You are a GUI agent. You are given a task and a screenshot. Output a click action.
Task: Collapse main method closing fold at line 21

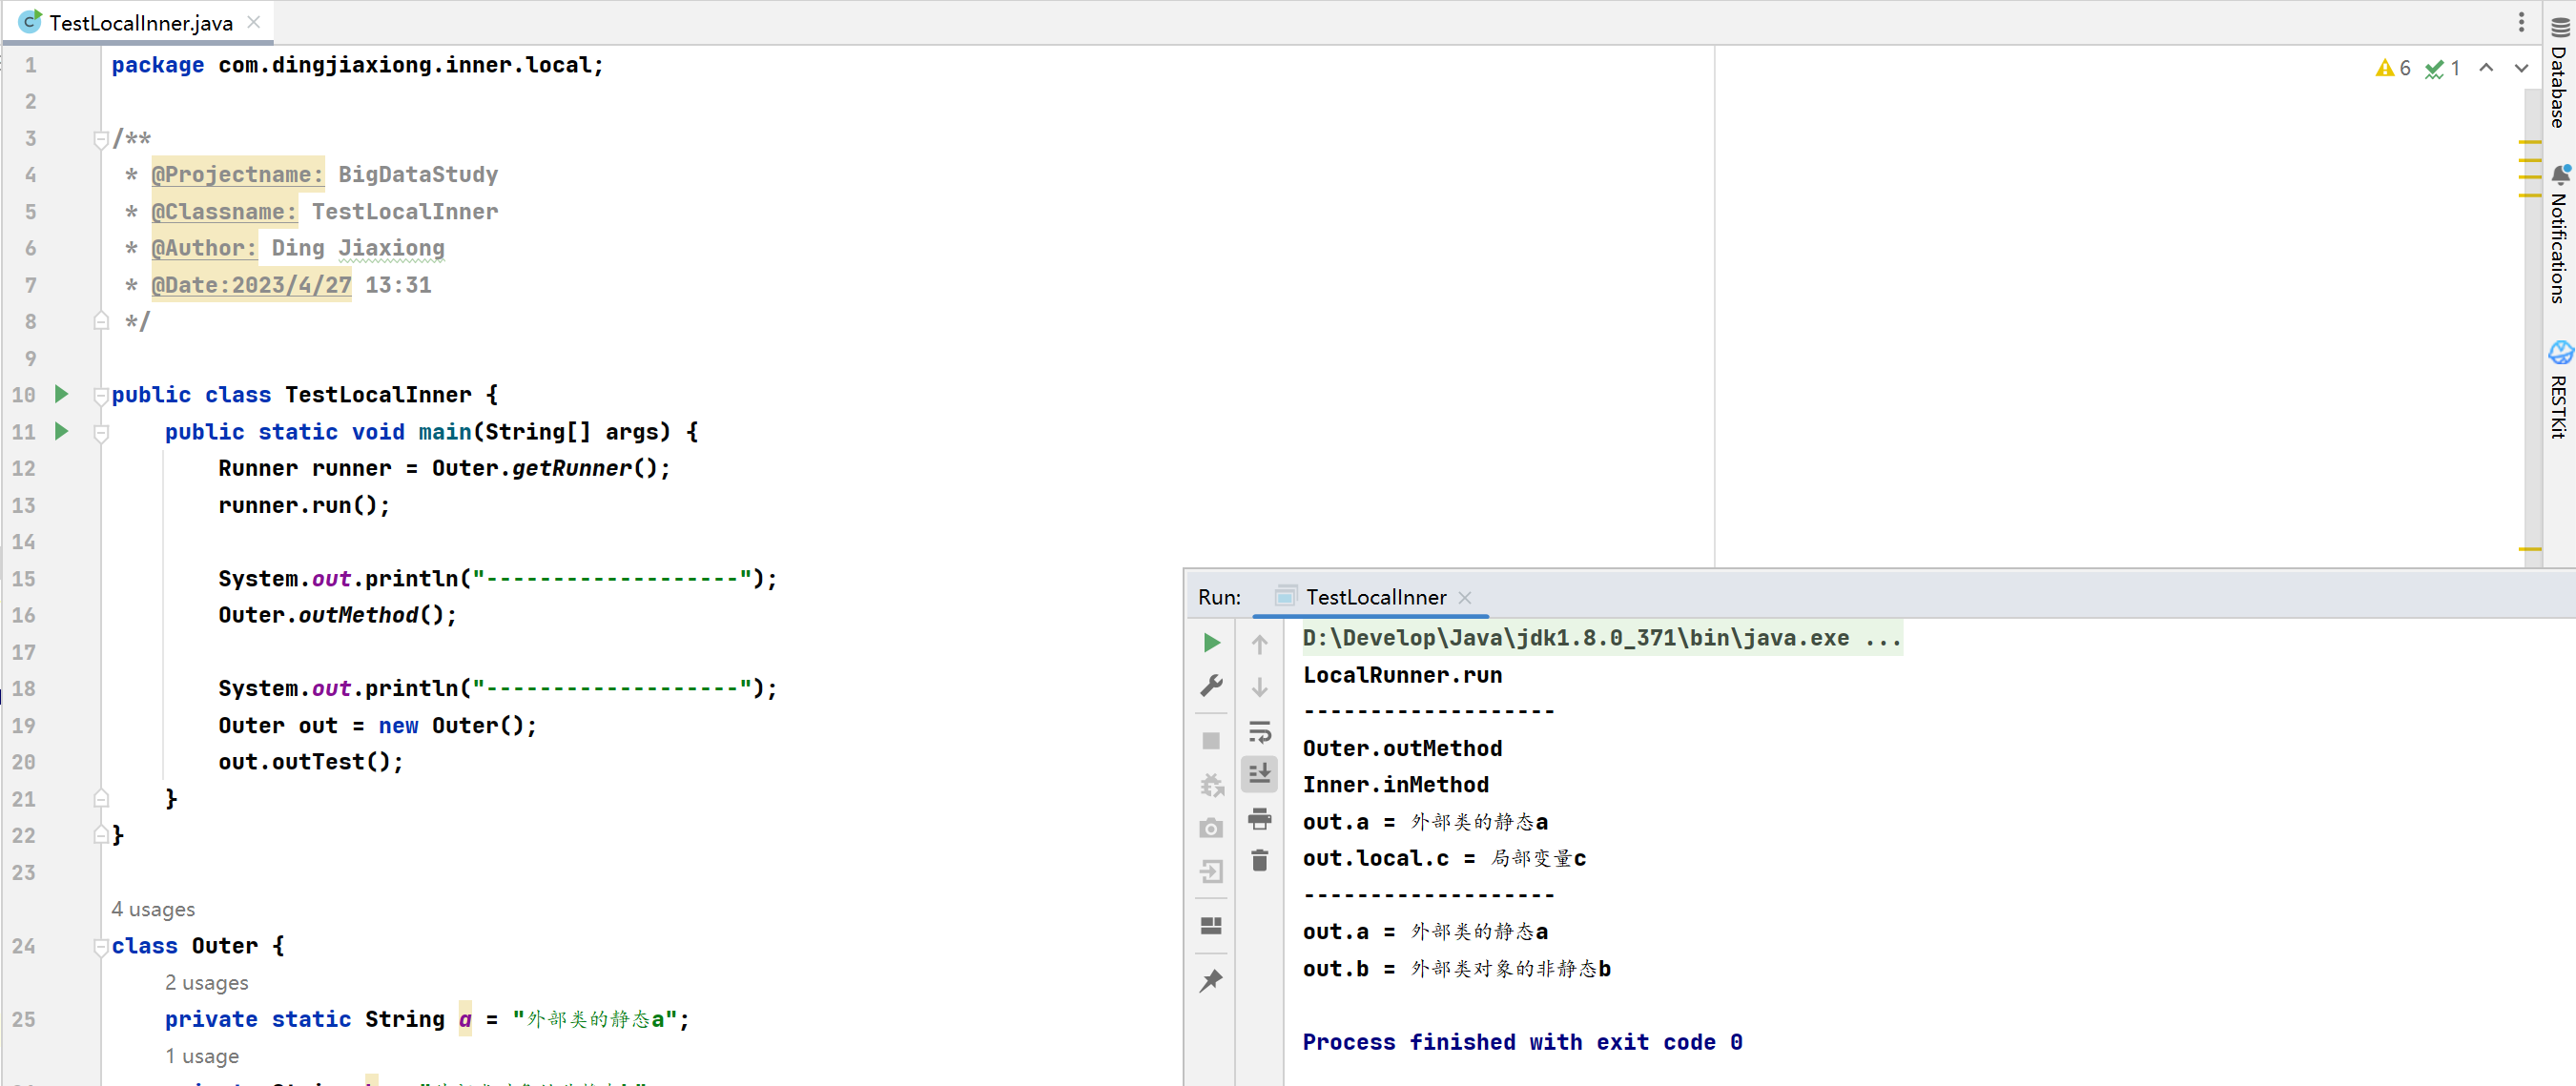pos(101,798)
